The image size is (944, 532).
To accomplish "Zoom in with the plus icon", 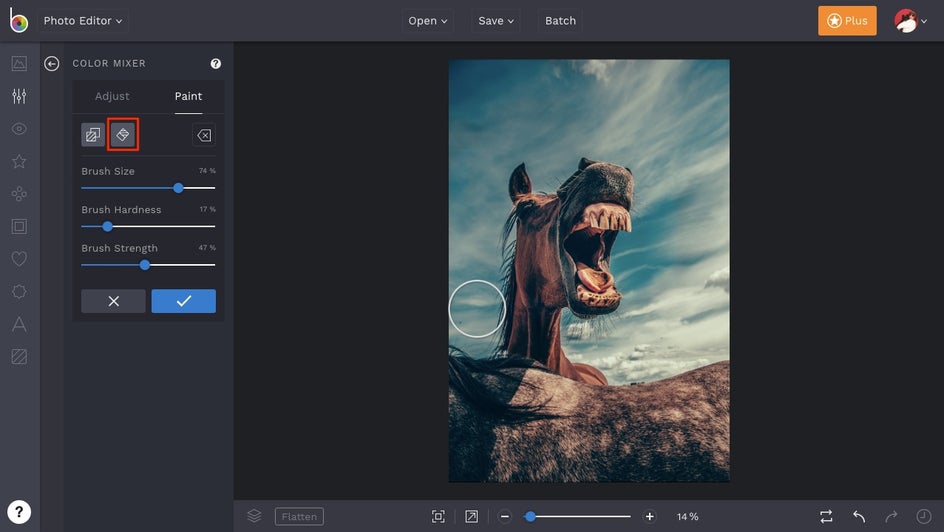I will [650, 516].
